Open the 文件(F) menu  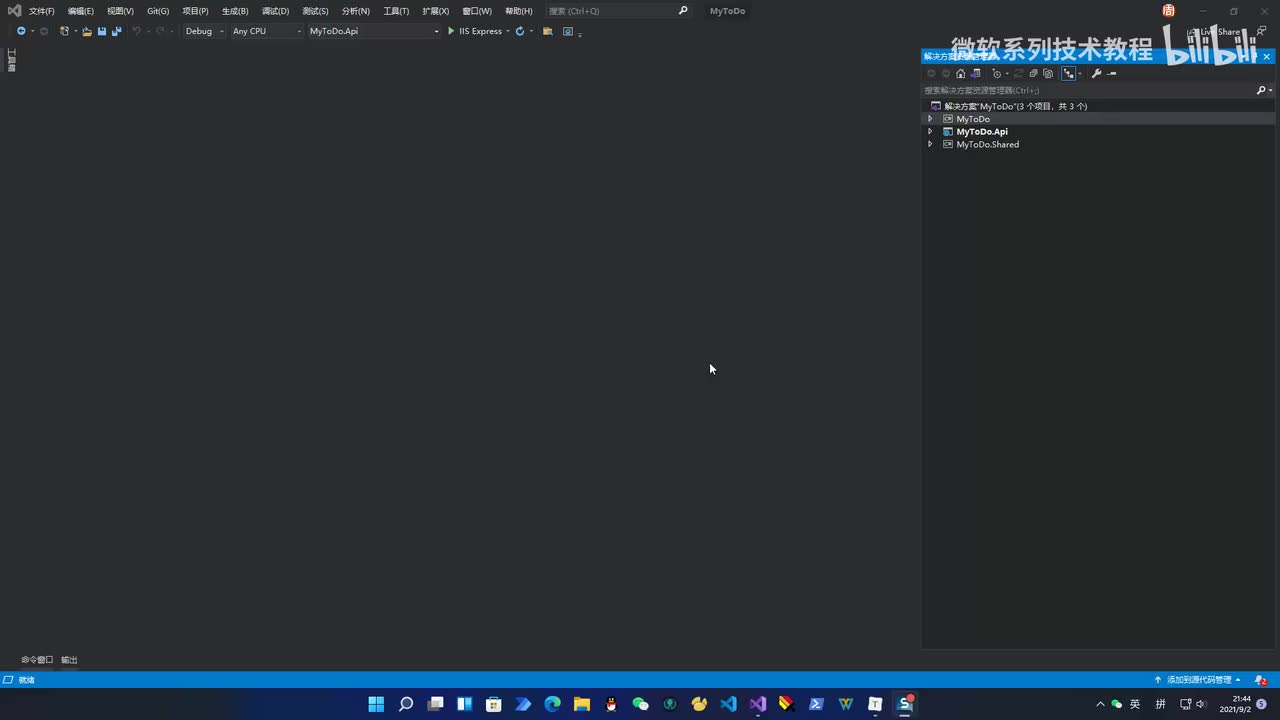pos(41,11)
